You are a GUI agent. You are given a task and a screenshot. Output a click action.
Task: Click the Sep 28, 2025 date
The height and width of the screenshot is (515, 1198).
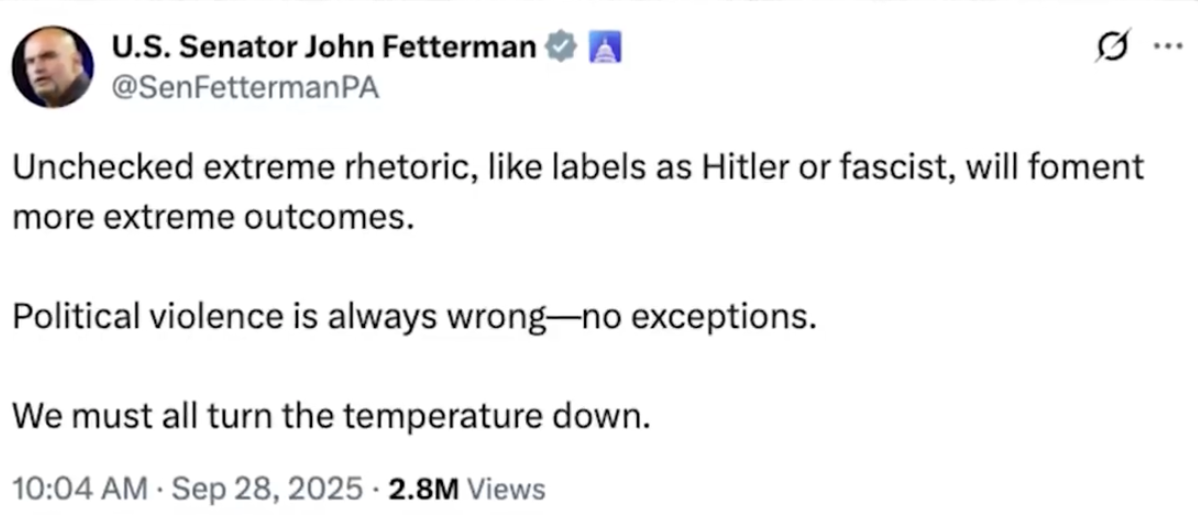pyautogui.click(x=265, y=489)
